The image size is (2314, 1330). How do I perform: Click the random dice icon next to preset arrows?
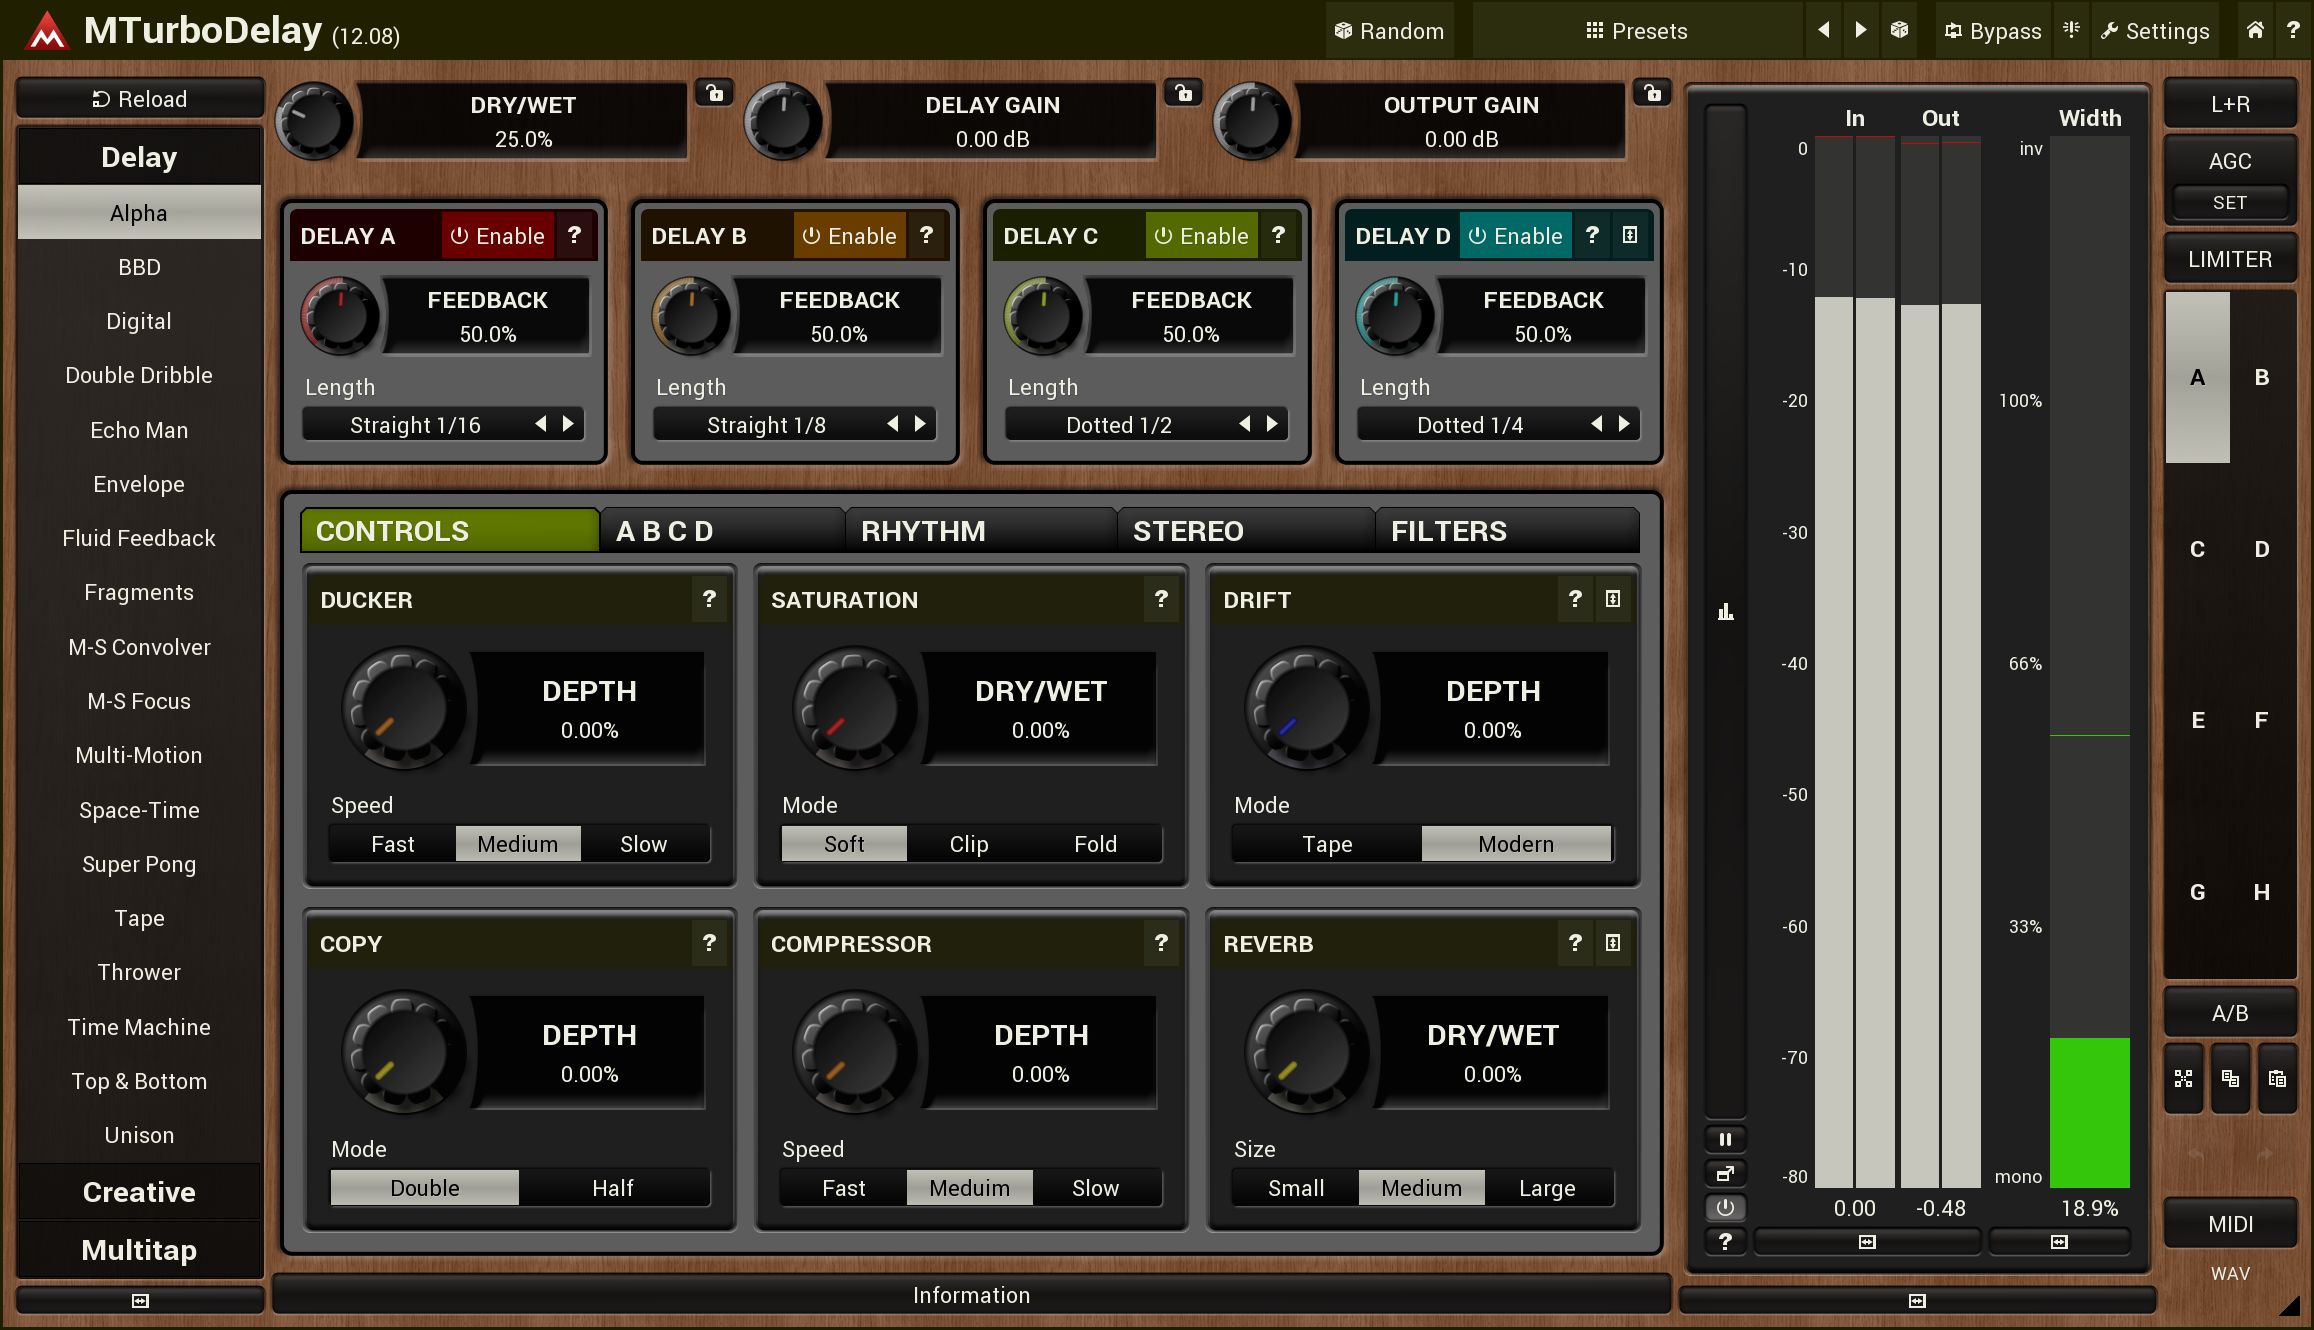(x=1899, y=30)
